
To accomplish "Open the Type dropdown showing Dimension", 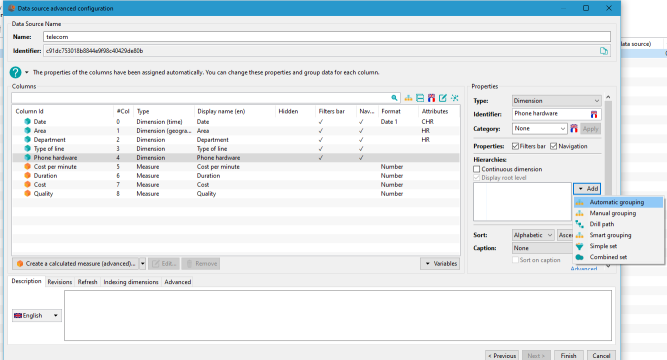I will 556,101.
